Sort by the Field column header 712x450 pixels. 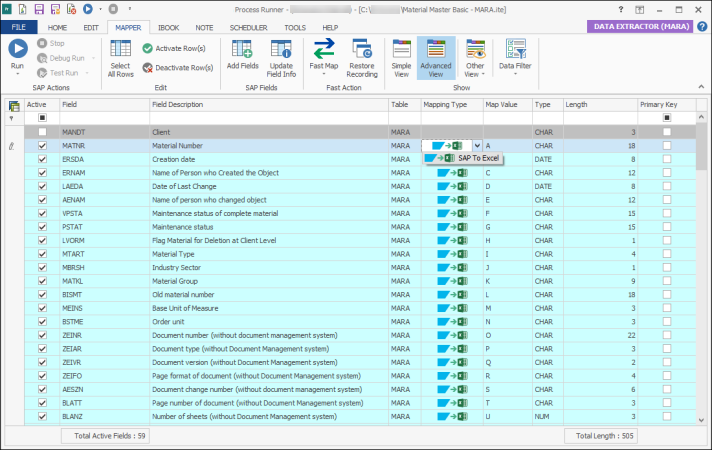click(105, 104)
